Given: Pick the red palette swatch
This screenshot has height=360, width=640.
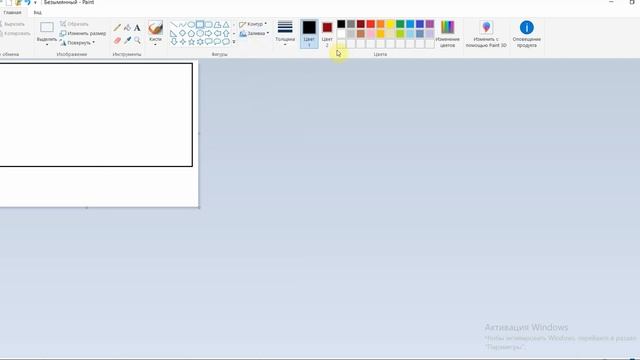Looking at the screenshot, I should click(x=371, y=24).
